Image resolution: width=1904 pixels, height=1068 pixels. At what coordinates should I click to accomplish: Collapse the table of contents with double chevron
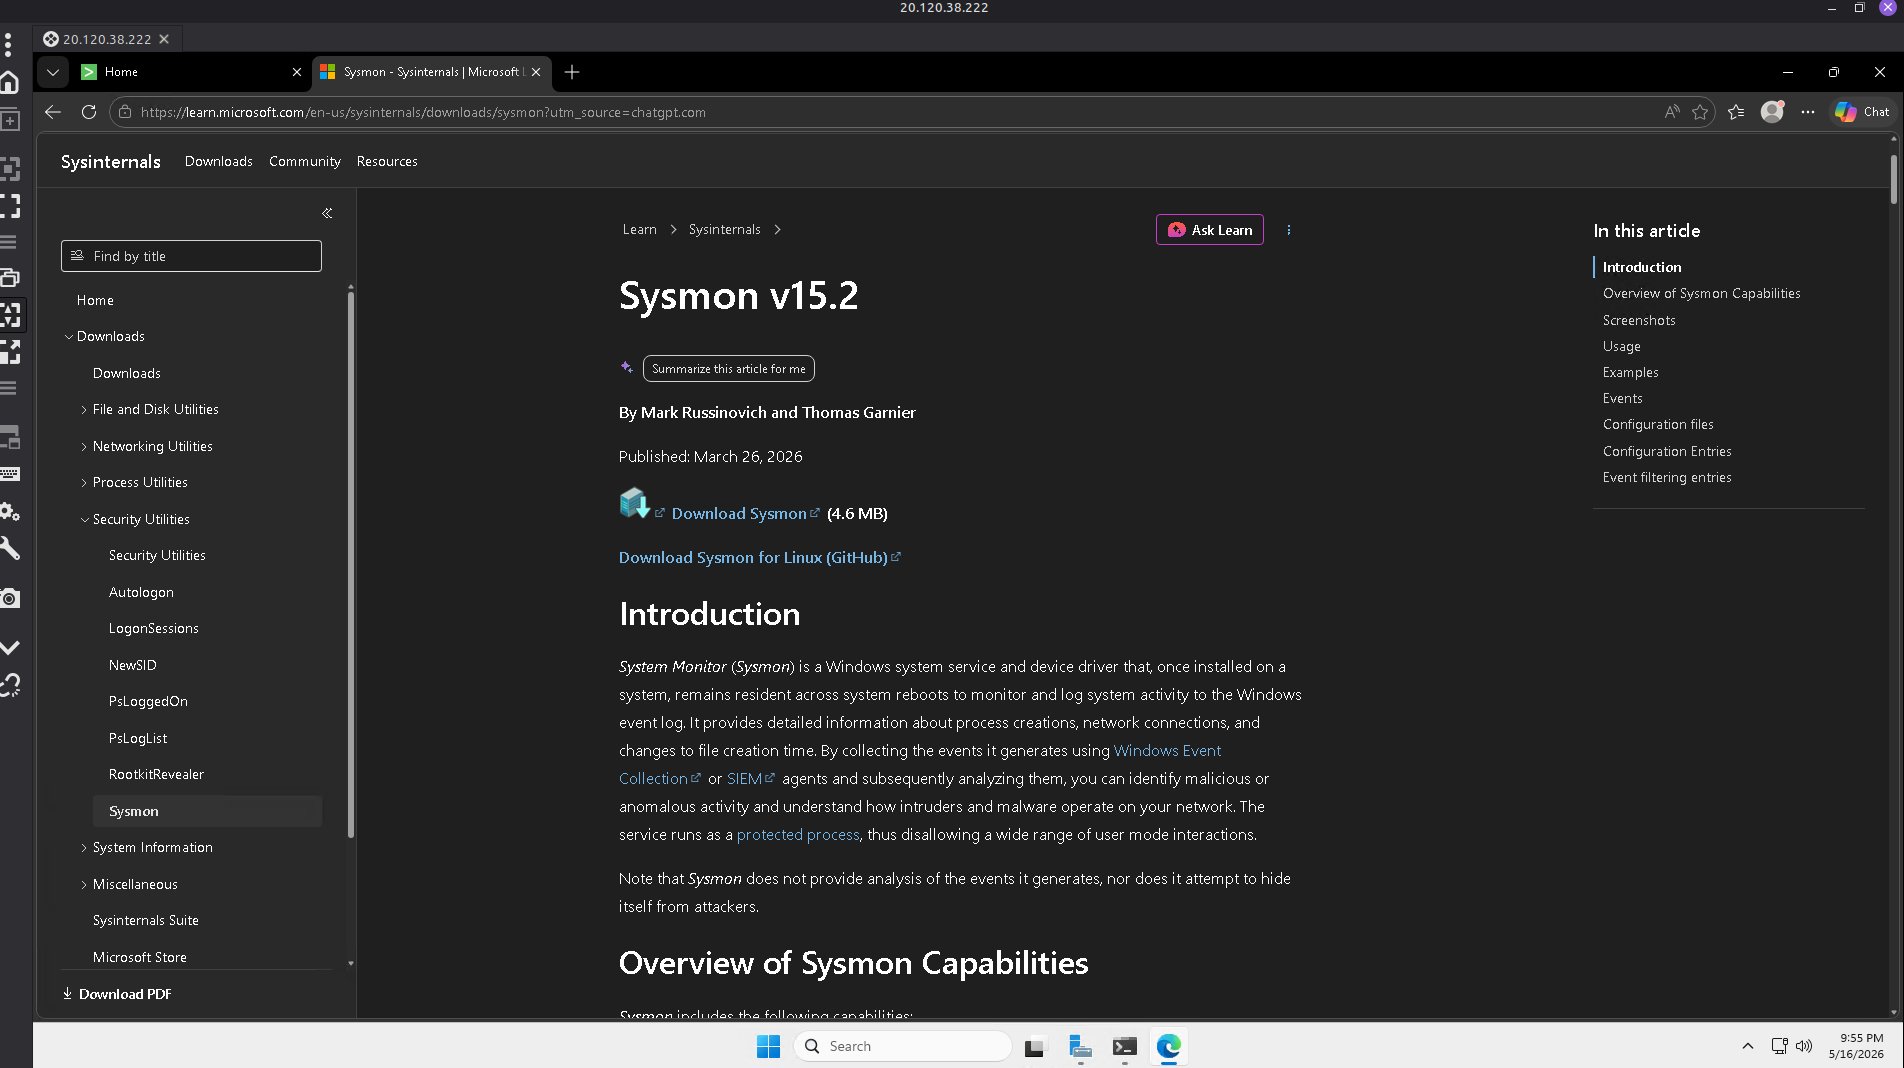pyautogui.click(x=327, y=213)
